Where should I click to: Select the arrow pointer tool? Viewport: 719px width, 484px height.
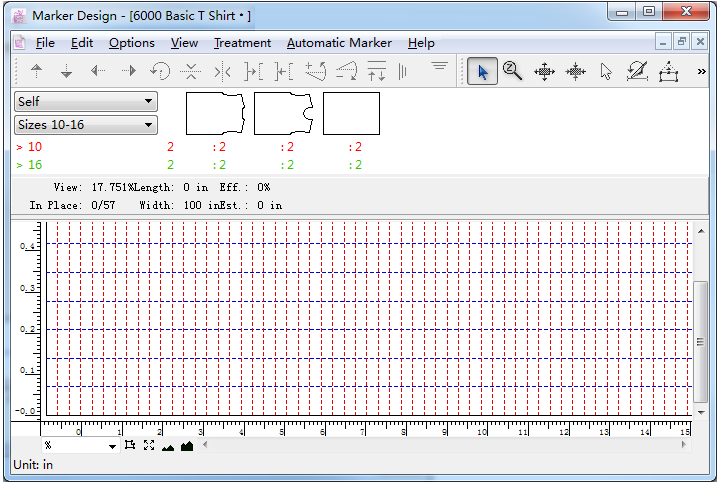click(x=482, y=71)
